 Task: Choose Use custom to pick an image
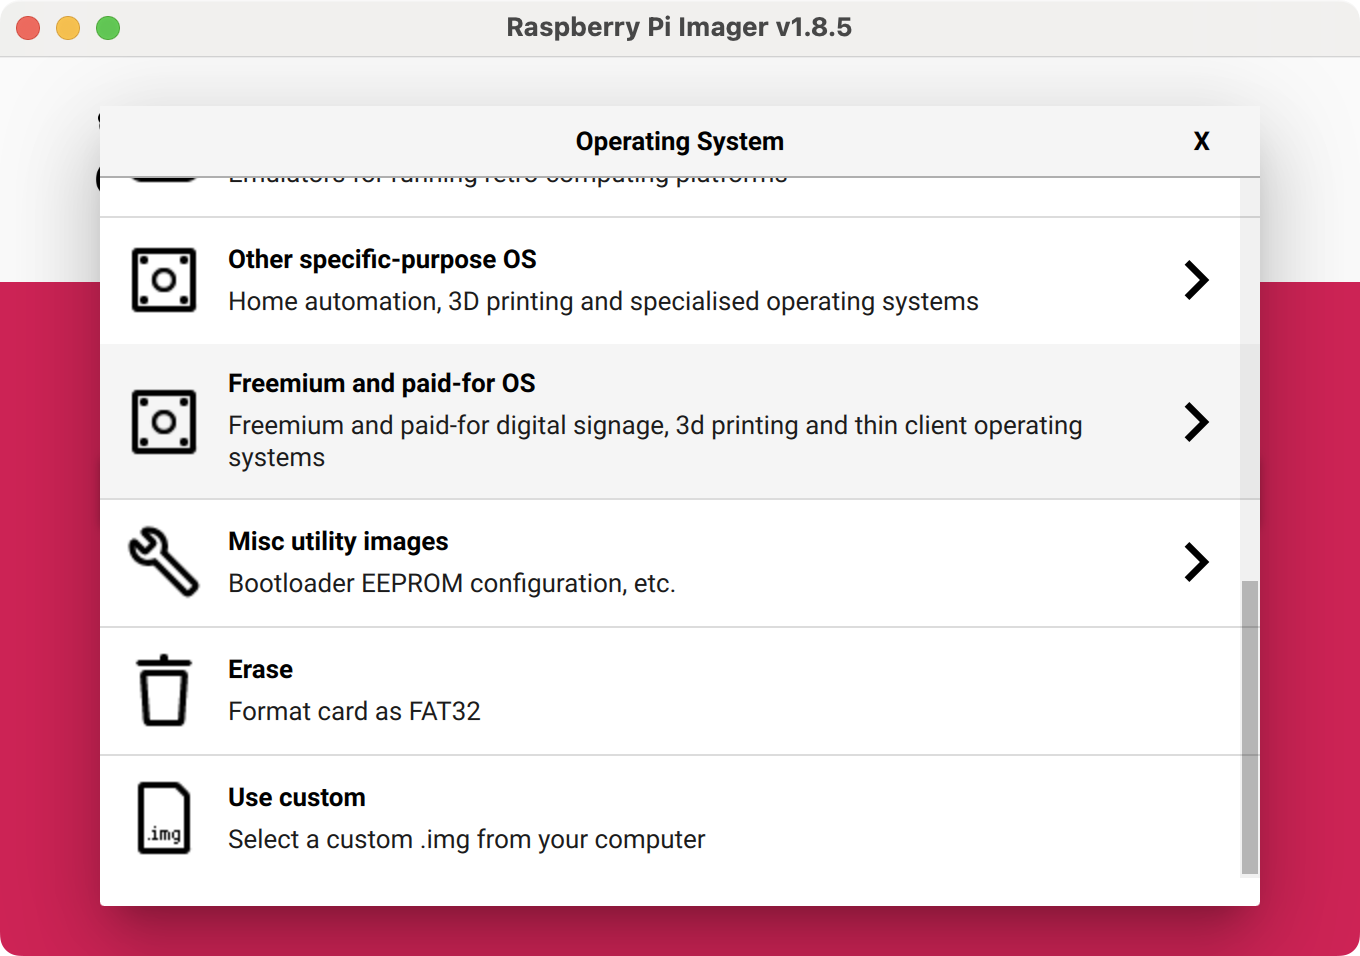click(x=600, y=818)
